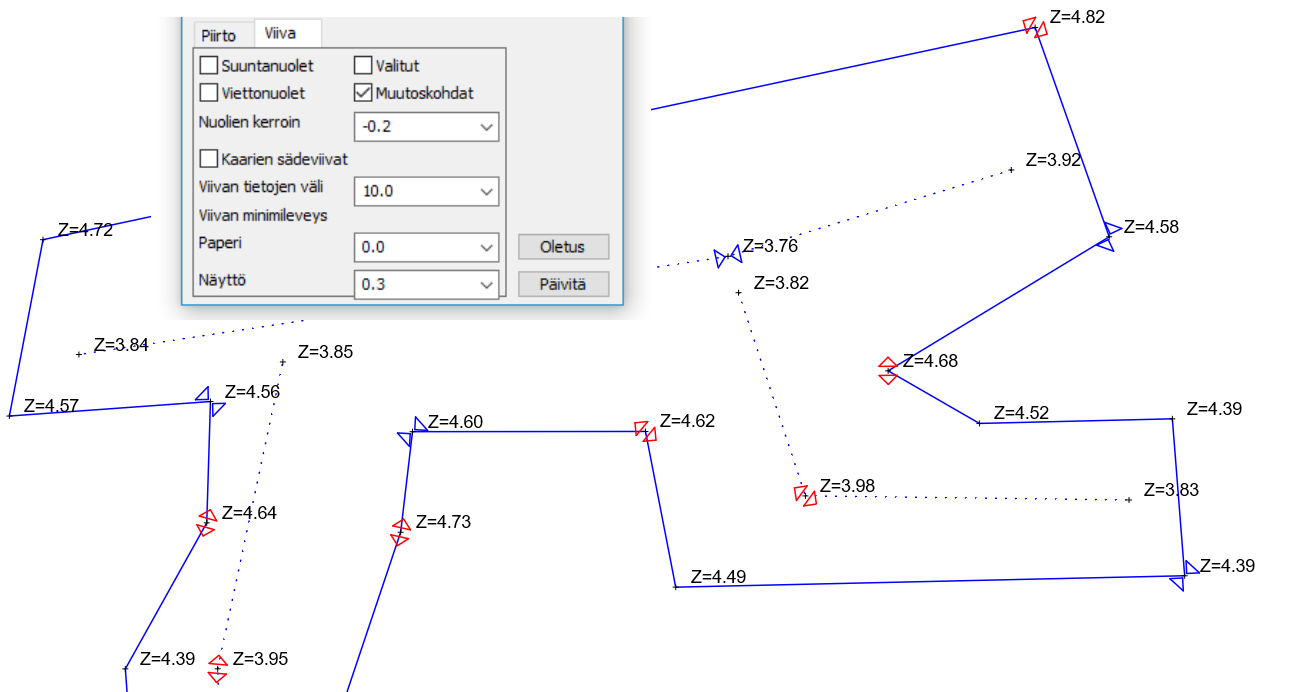Enable the Suuntanuolet checkbox
The width and height of the screenshot is (1305, 692).
click(x=209, y=66)
